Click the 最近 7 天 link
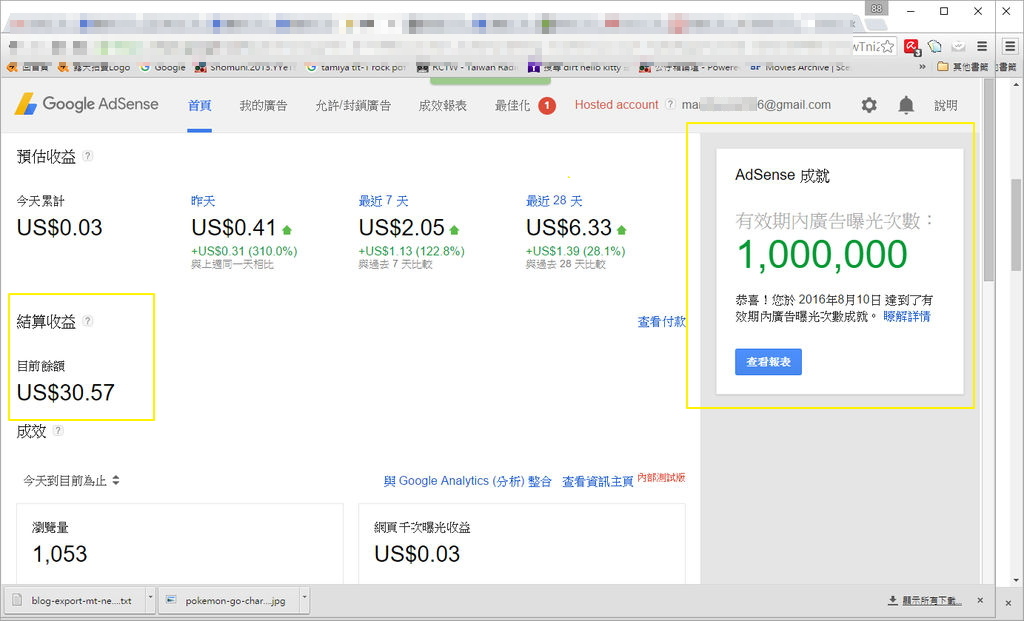The width and height of the screenshot is (1024, 621). click(383, 200)
